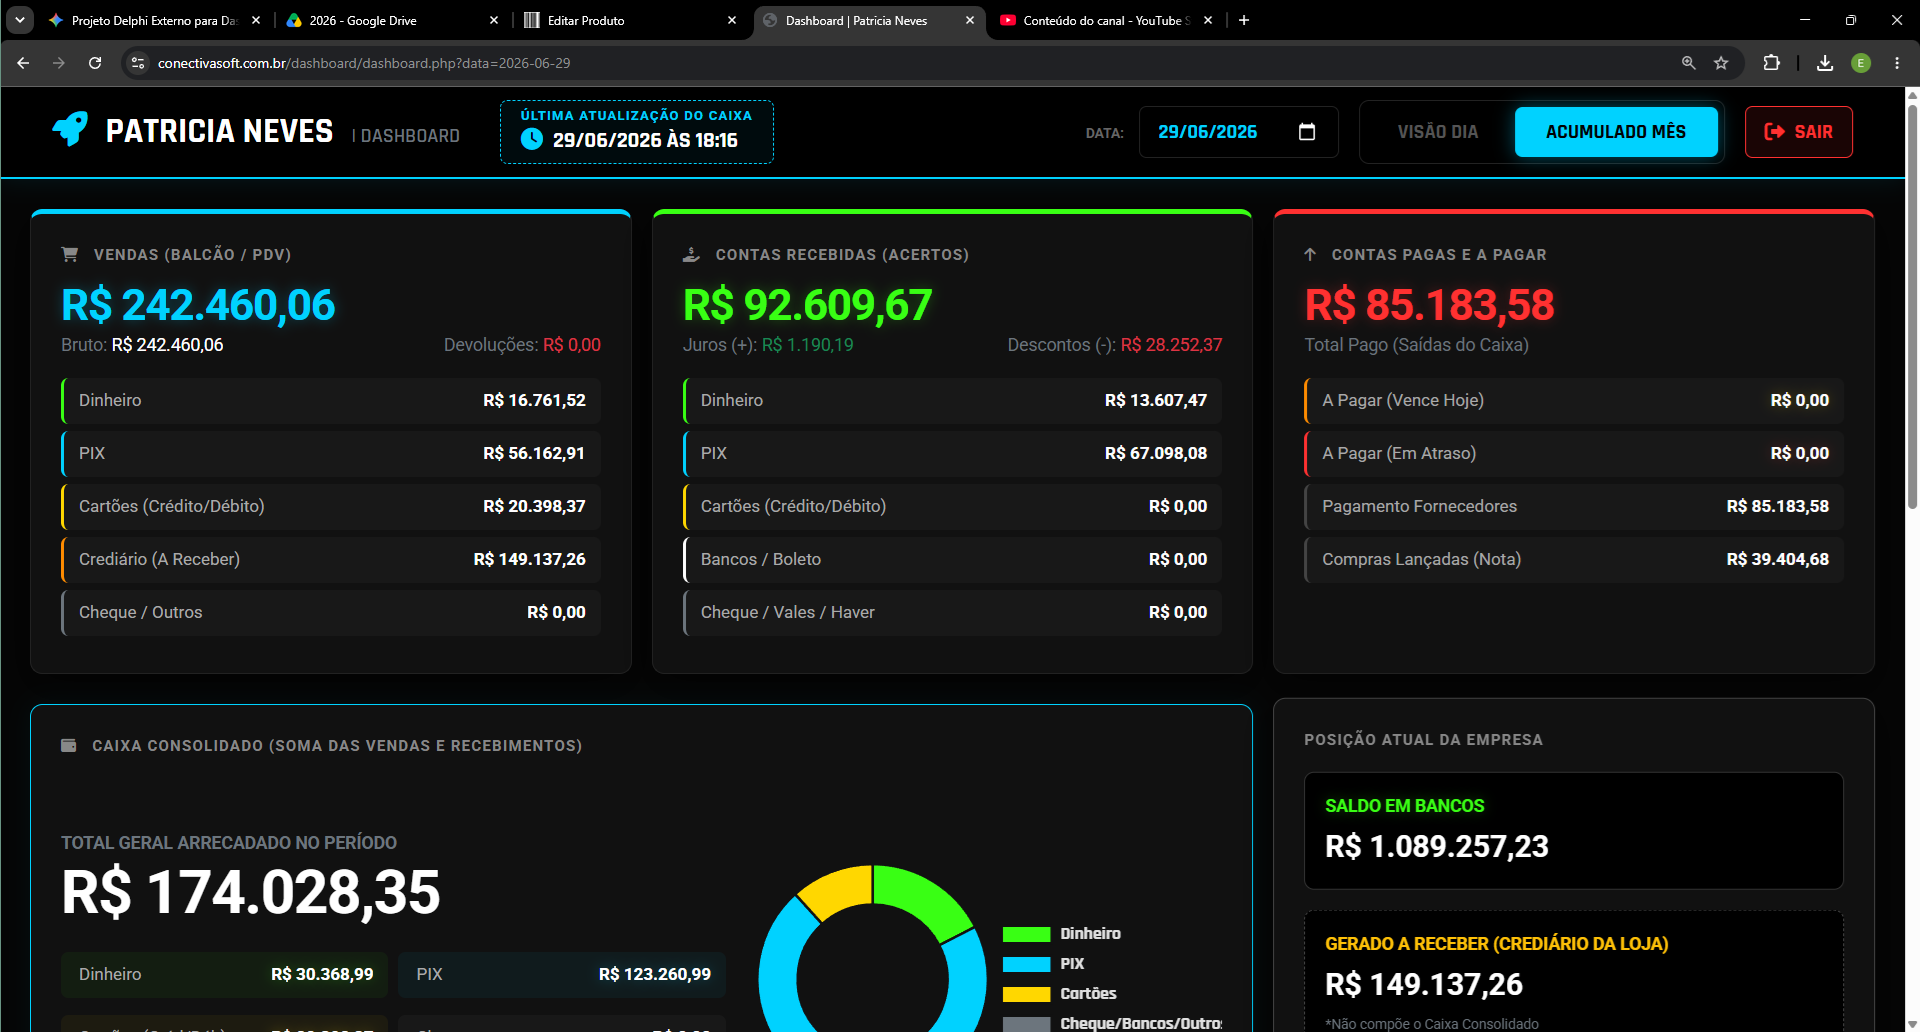Image resolution: width=1920 pixels, height=1032 pixels.
Task: Close the Projeto Delphi Externo tab
Action: (256, 20)
